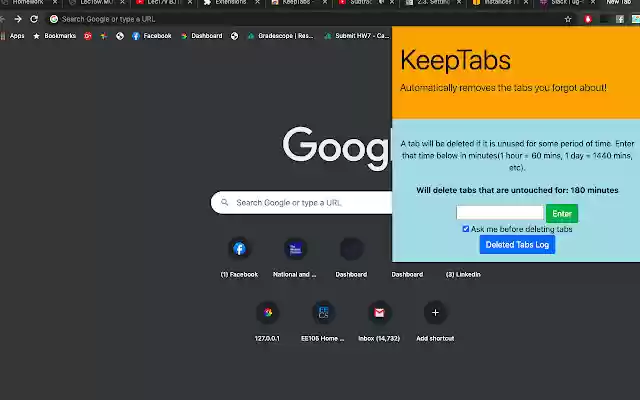The image size is (640, 400).
Task: Switch to the Extensions tab
Action: point(231,2)
